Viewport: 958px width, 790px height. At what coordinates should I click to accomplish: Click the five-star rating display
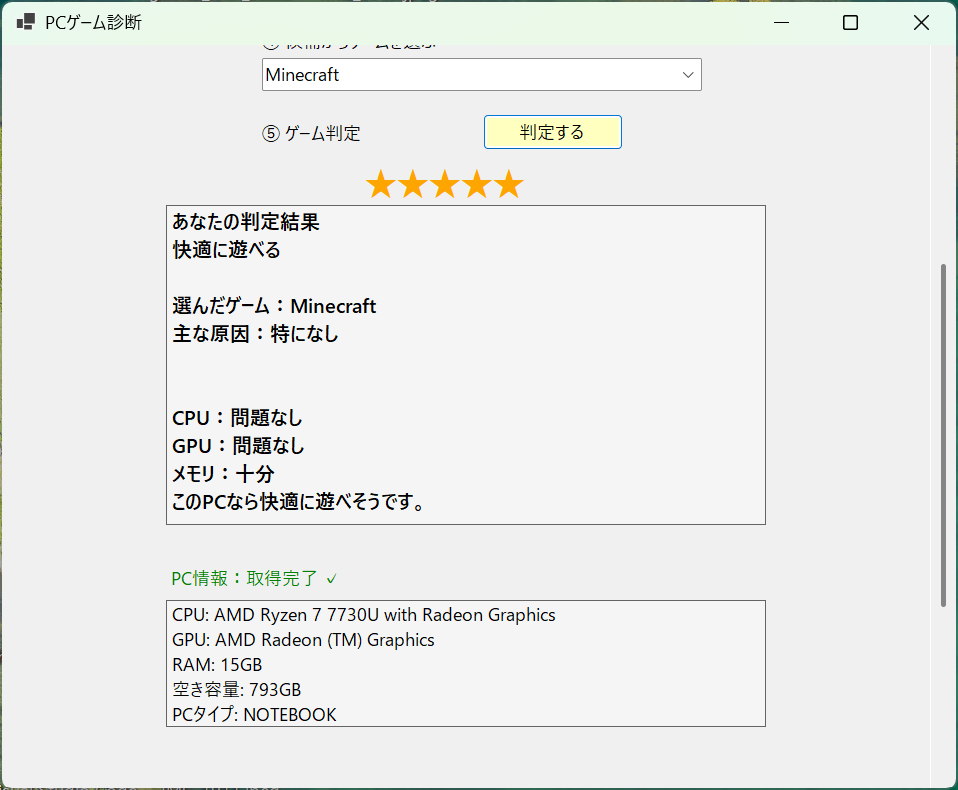445,185
